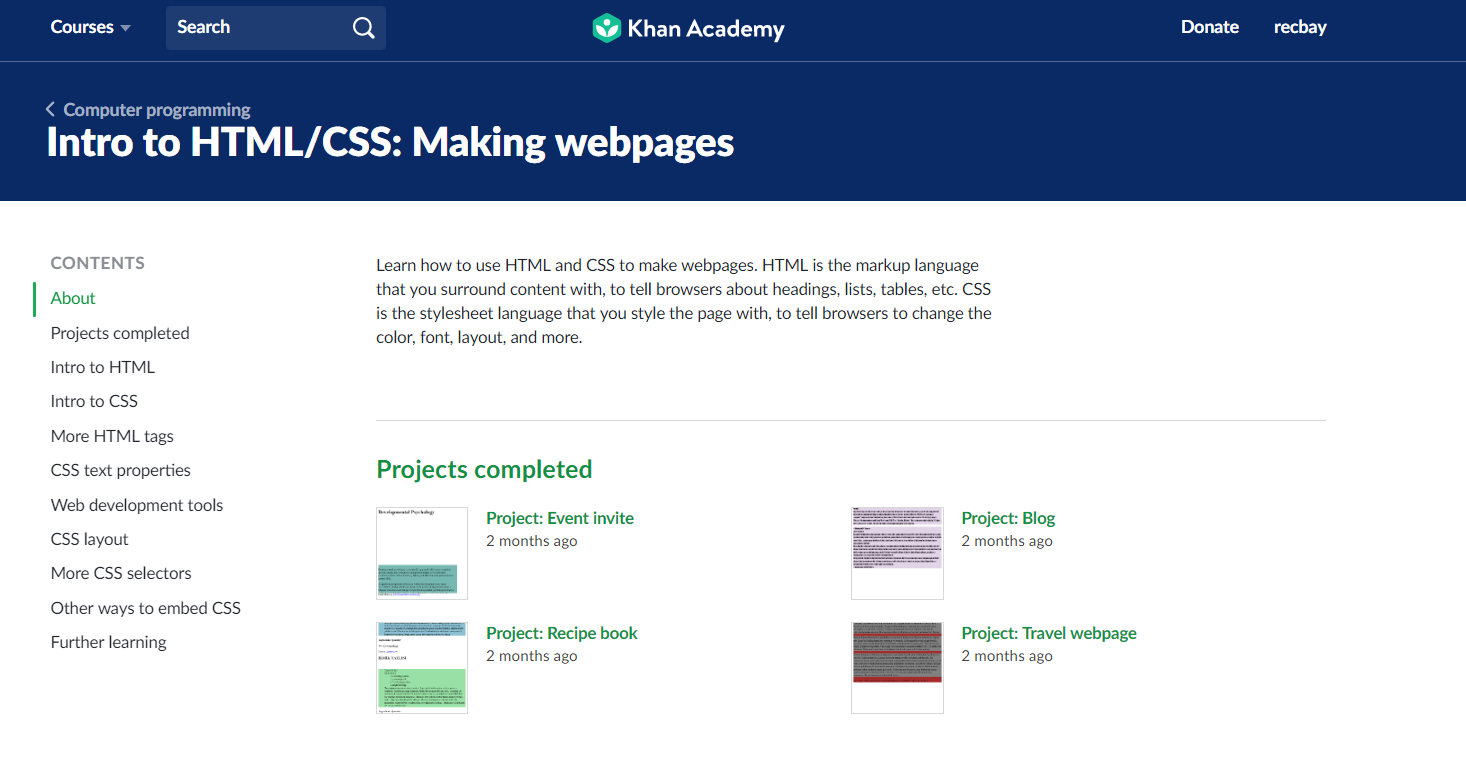Click the Recipe book project thumbnail
The width and height of the screenshot is (1466, 780).
coord(422,668)
